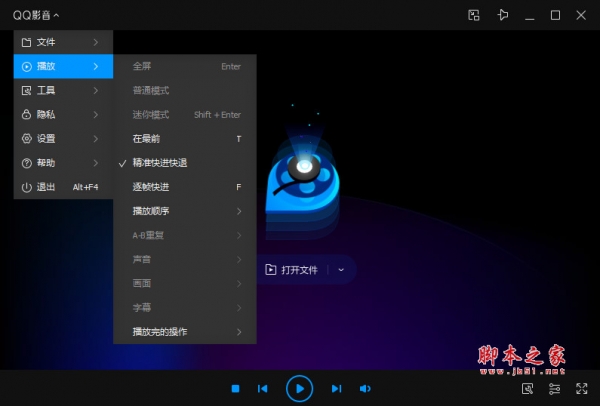Viewport: 600px width, 406px height.
Task: Open A-B重复 submenu
Action: click(x=185, y=235)
